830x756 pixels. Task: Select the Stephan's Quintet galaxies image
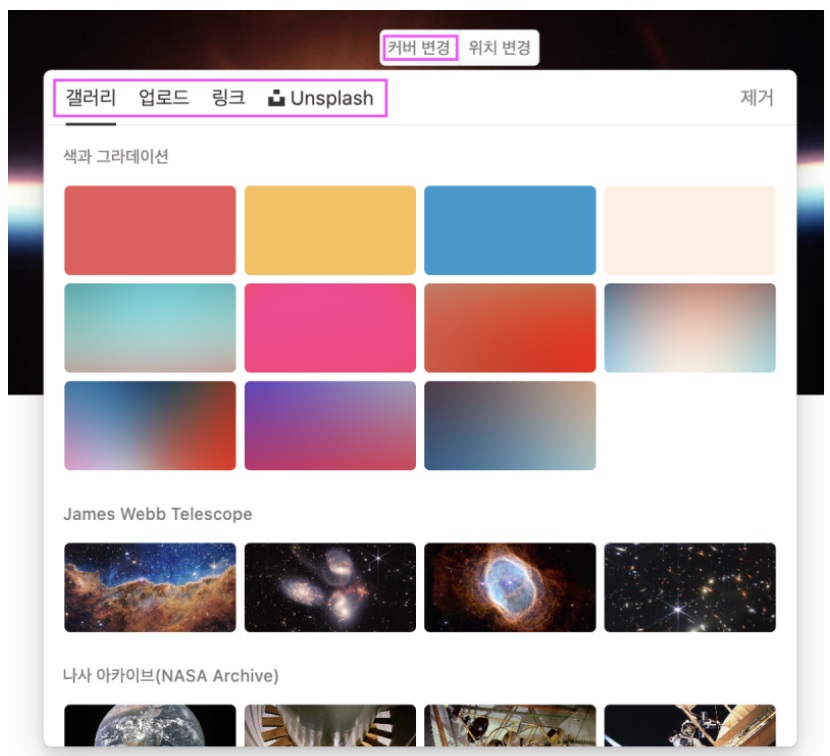330,587
